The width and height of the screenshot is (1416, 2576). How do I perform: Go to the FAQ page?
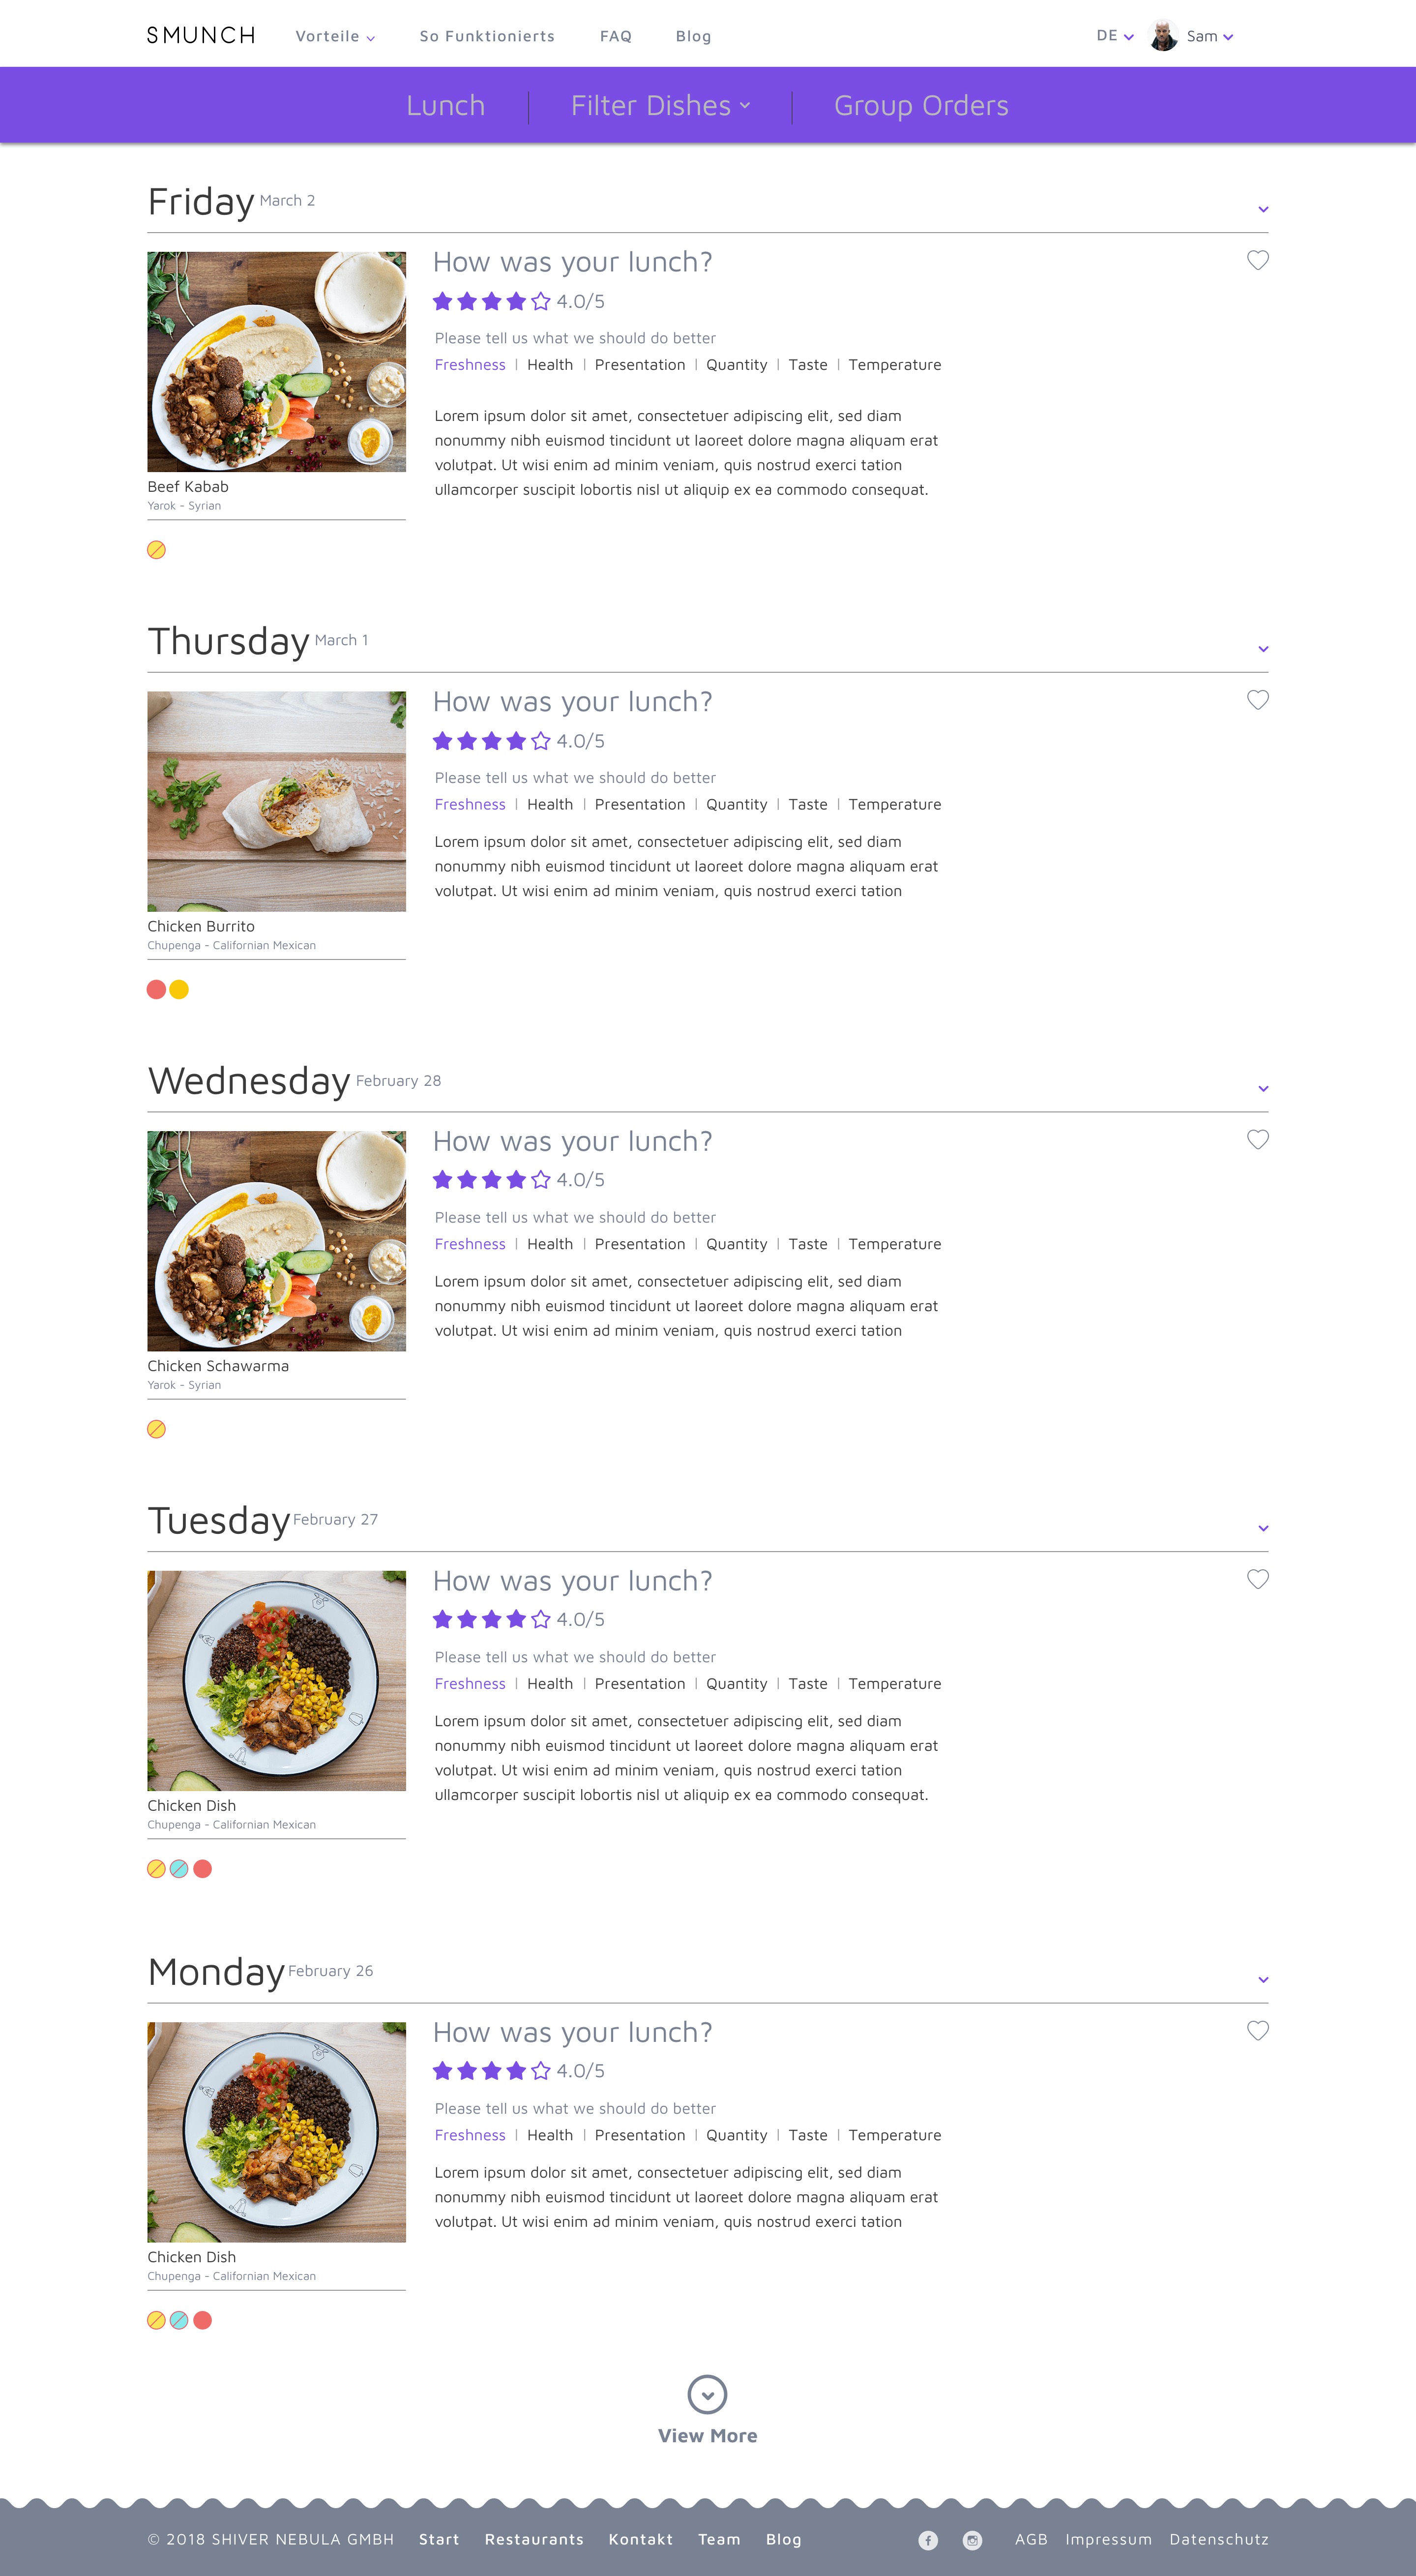click(616, 36)
